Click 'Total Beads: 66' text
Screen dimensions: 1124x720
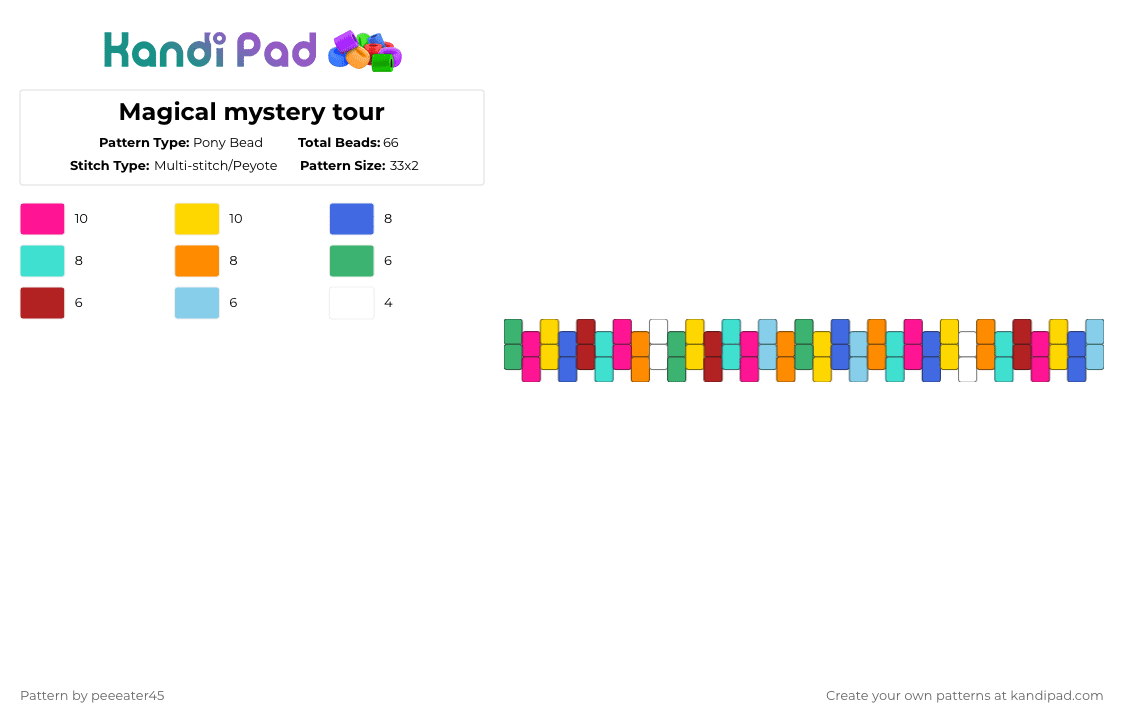pos(348,143)
